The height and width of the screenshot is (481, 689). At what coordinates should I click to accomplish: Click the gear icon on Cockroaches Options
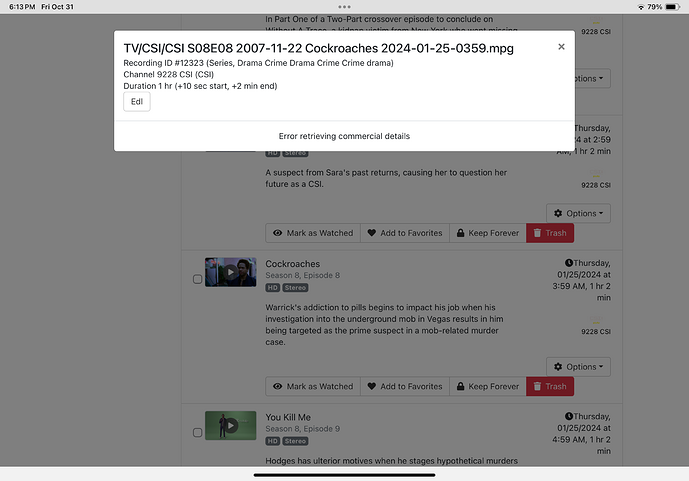pyautogui.click(x=557, y=367)
